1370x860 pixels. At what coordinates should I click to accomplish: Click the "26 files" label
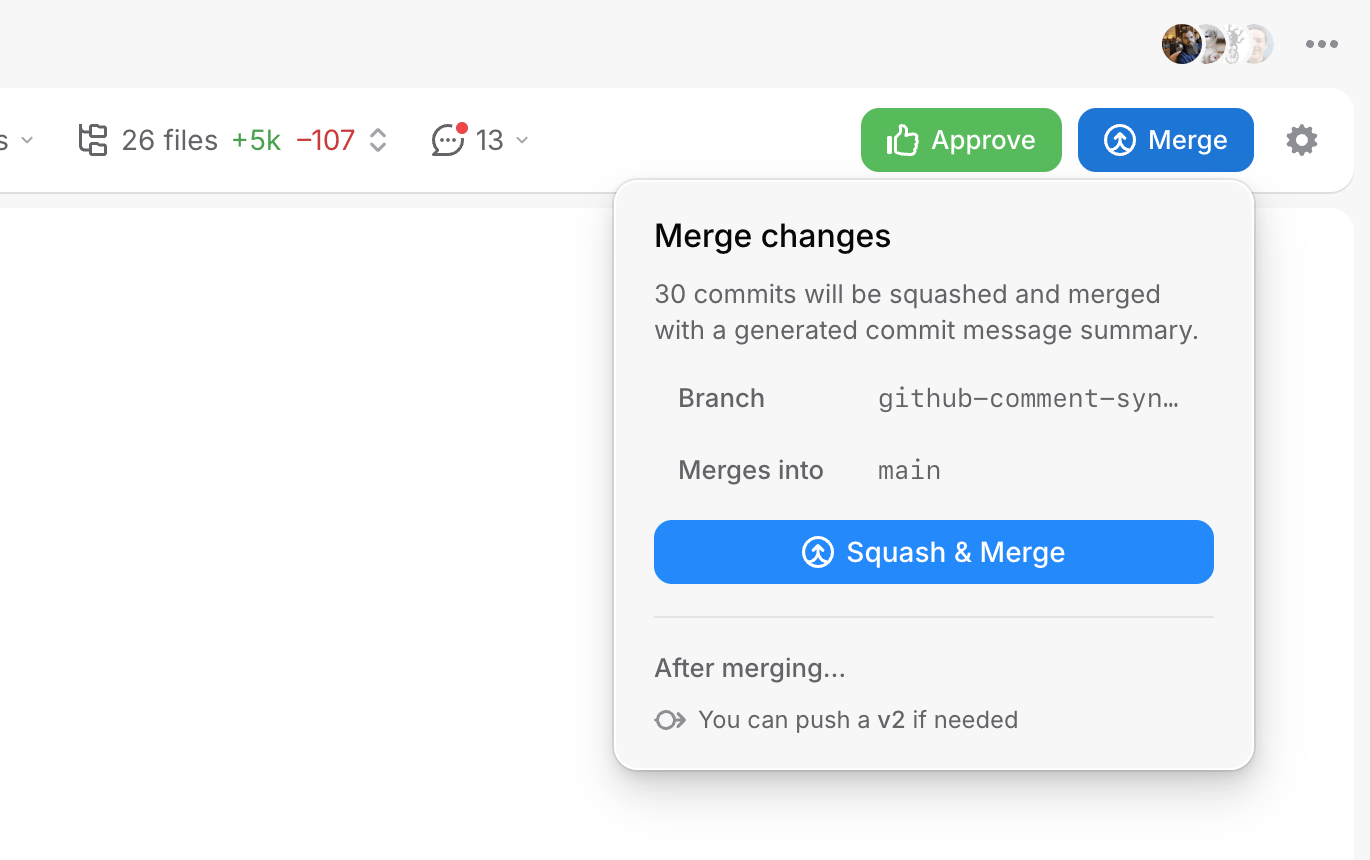(x=169, y=140)
